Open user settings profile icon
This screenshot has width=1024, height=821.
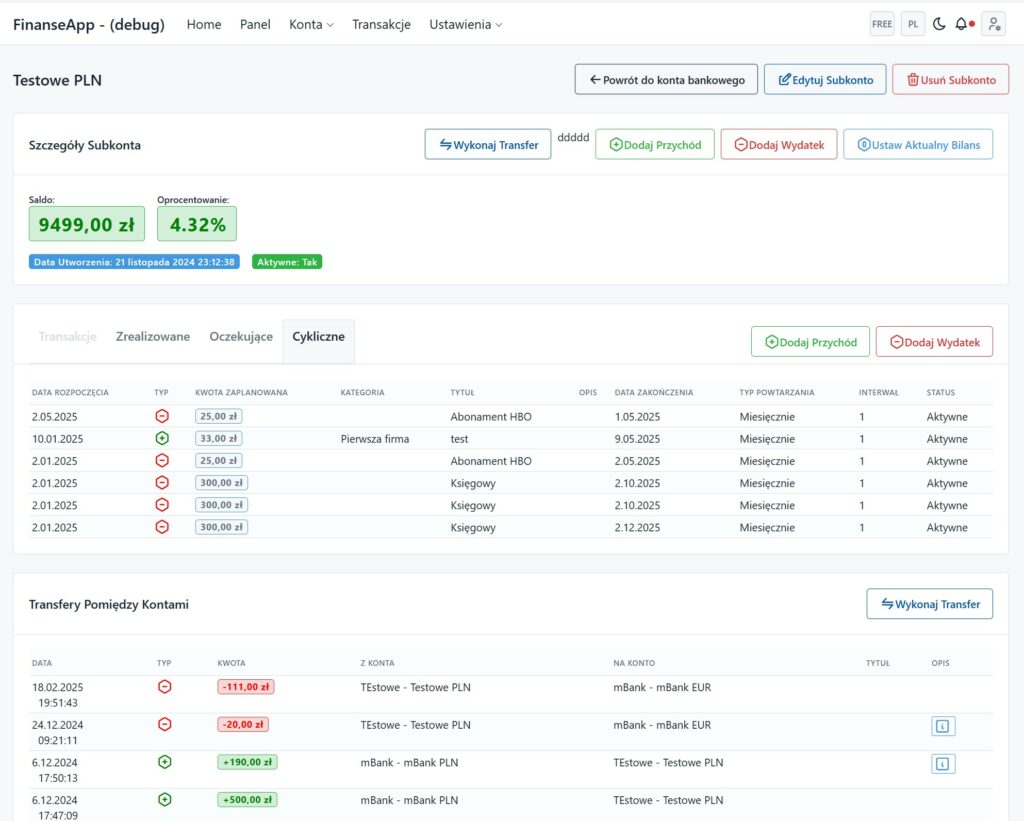993,24
